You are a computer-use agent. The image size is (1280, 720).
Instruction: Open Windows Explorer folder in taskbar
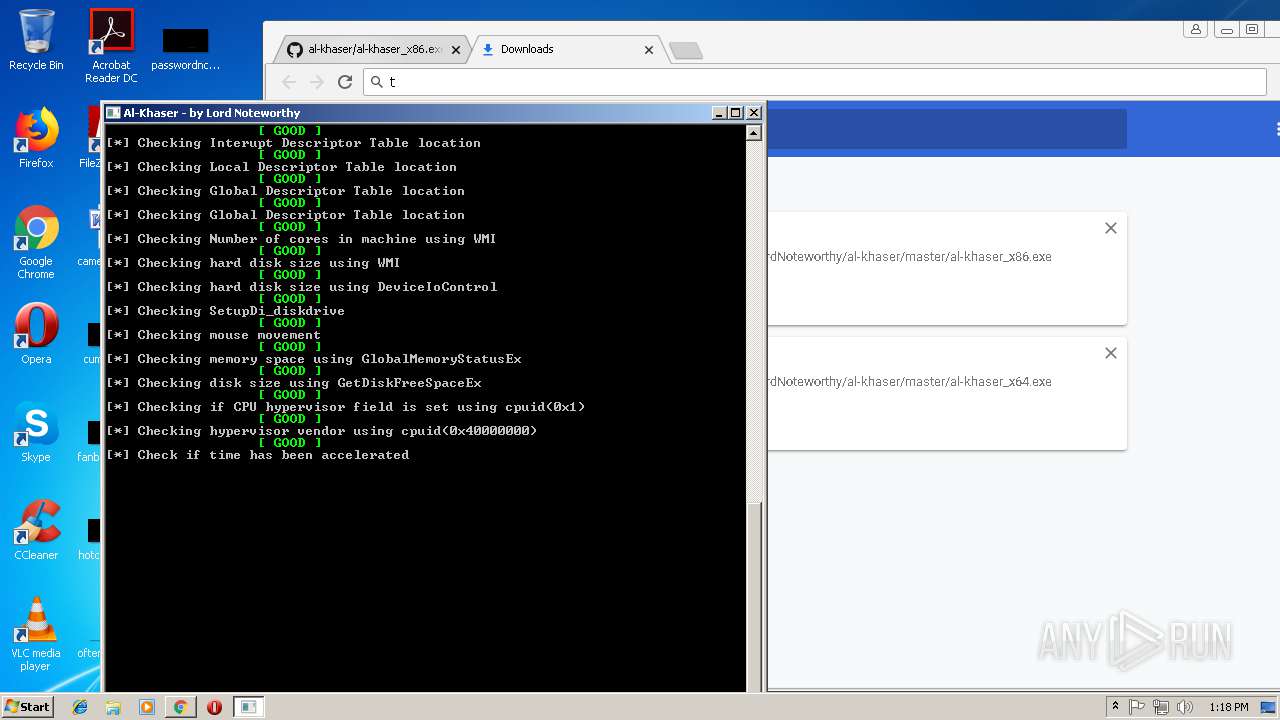[x=113, y=707]
